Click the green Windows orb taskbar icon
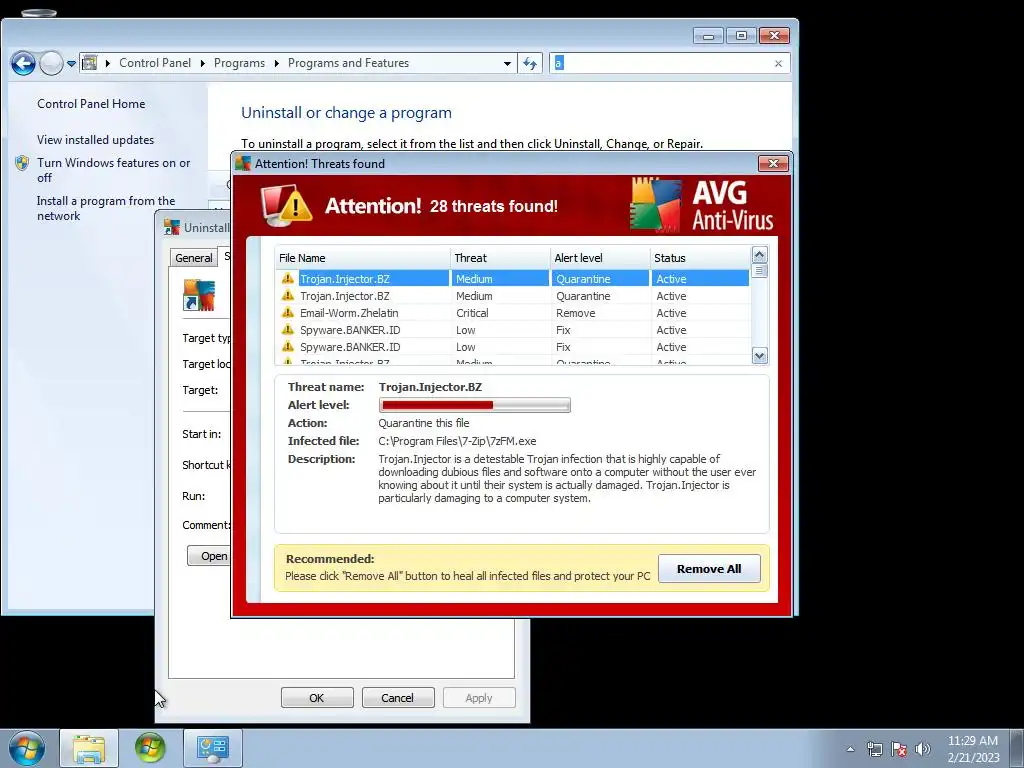 150,748
